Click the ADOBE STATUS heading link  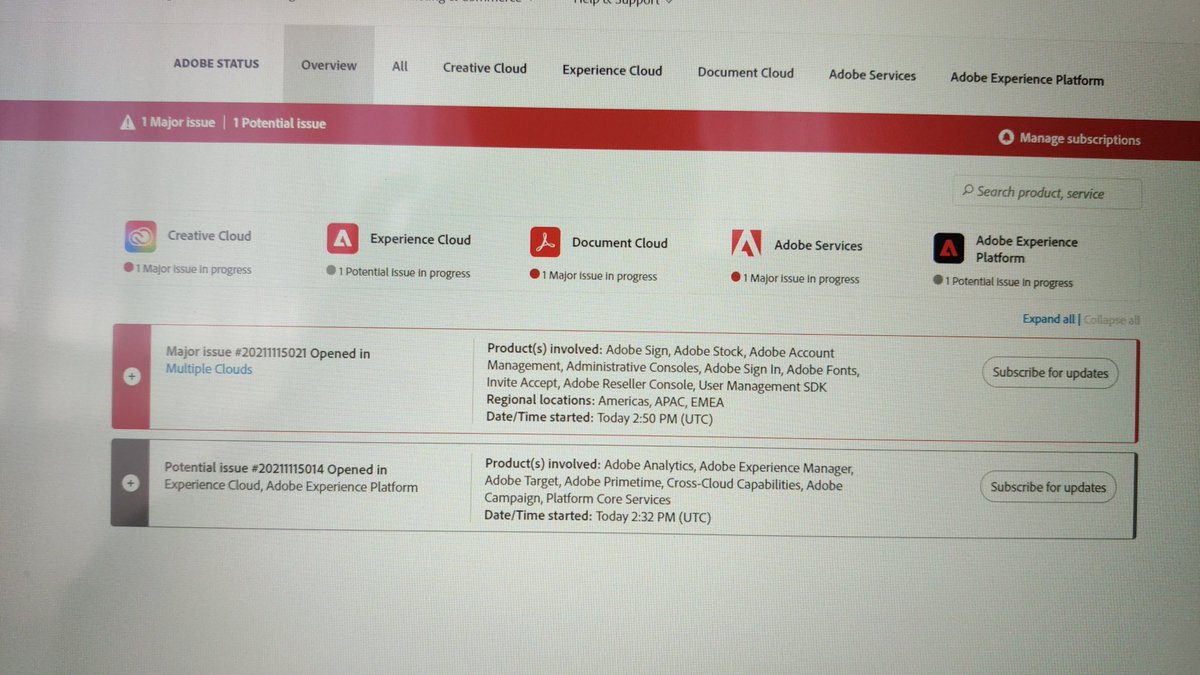click(x=216, y=63)
